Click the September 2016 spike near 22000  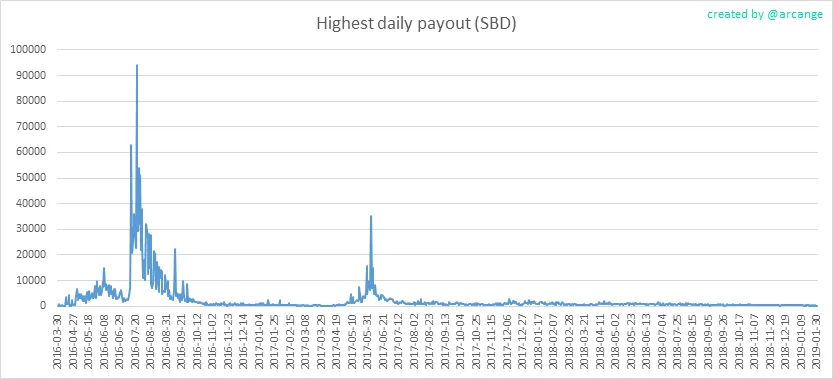coord(175,249)
